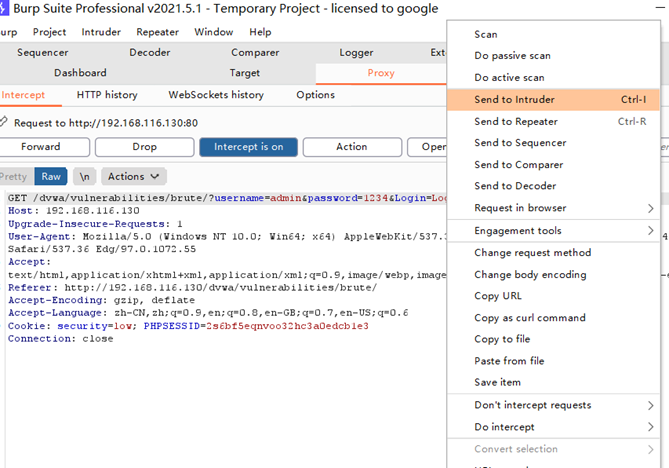Open the Intruder menu in menu bar
This screenshot has height=468, width=669.
(x=101, y=32)
